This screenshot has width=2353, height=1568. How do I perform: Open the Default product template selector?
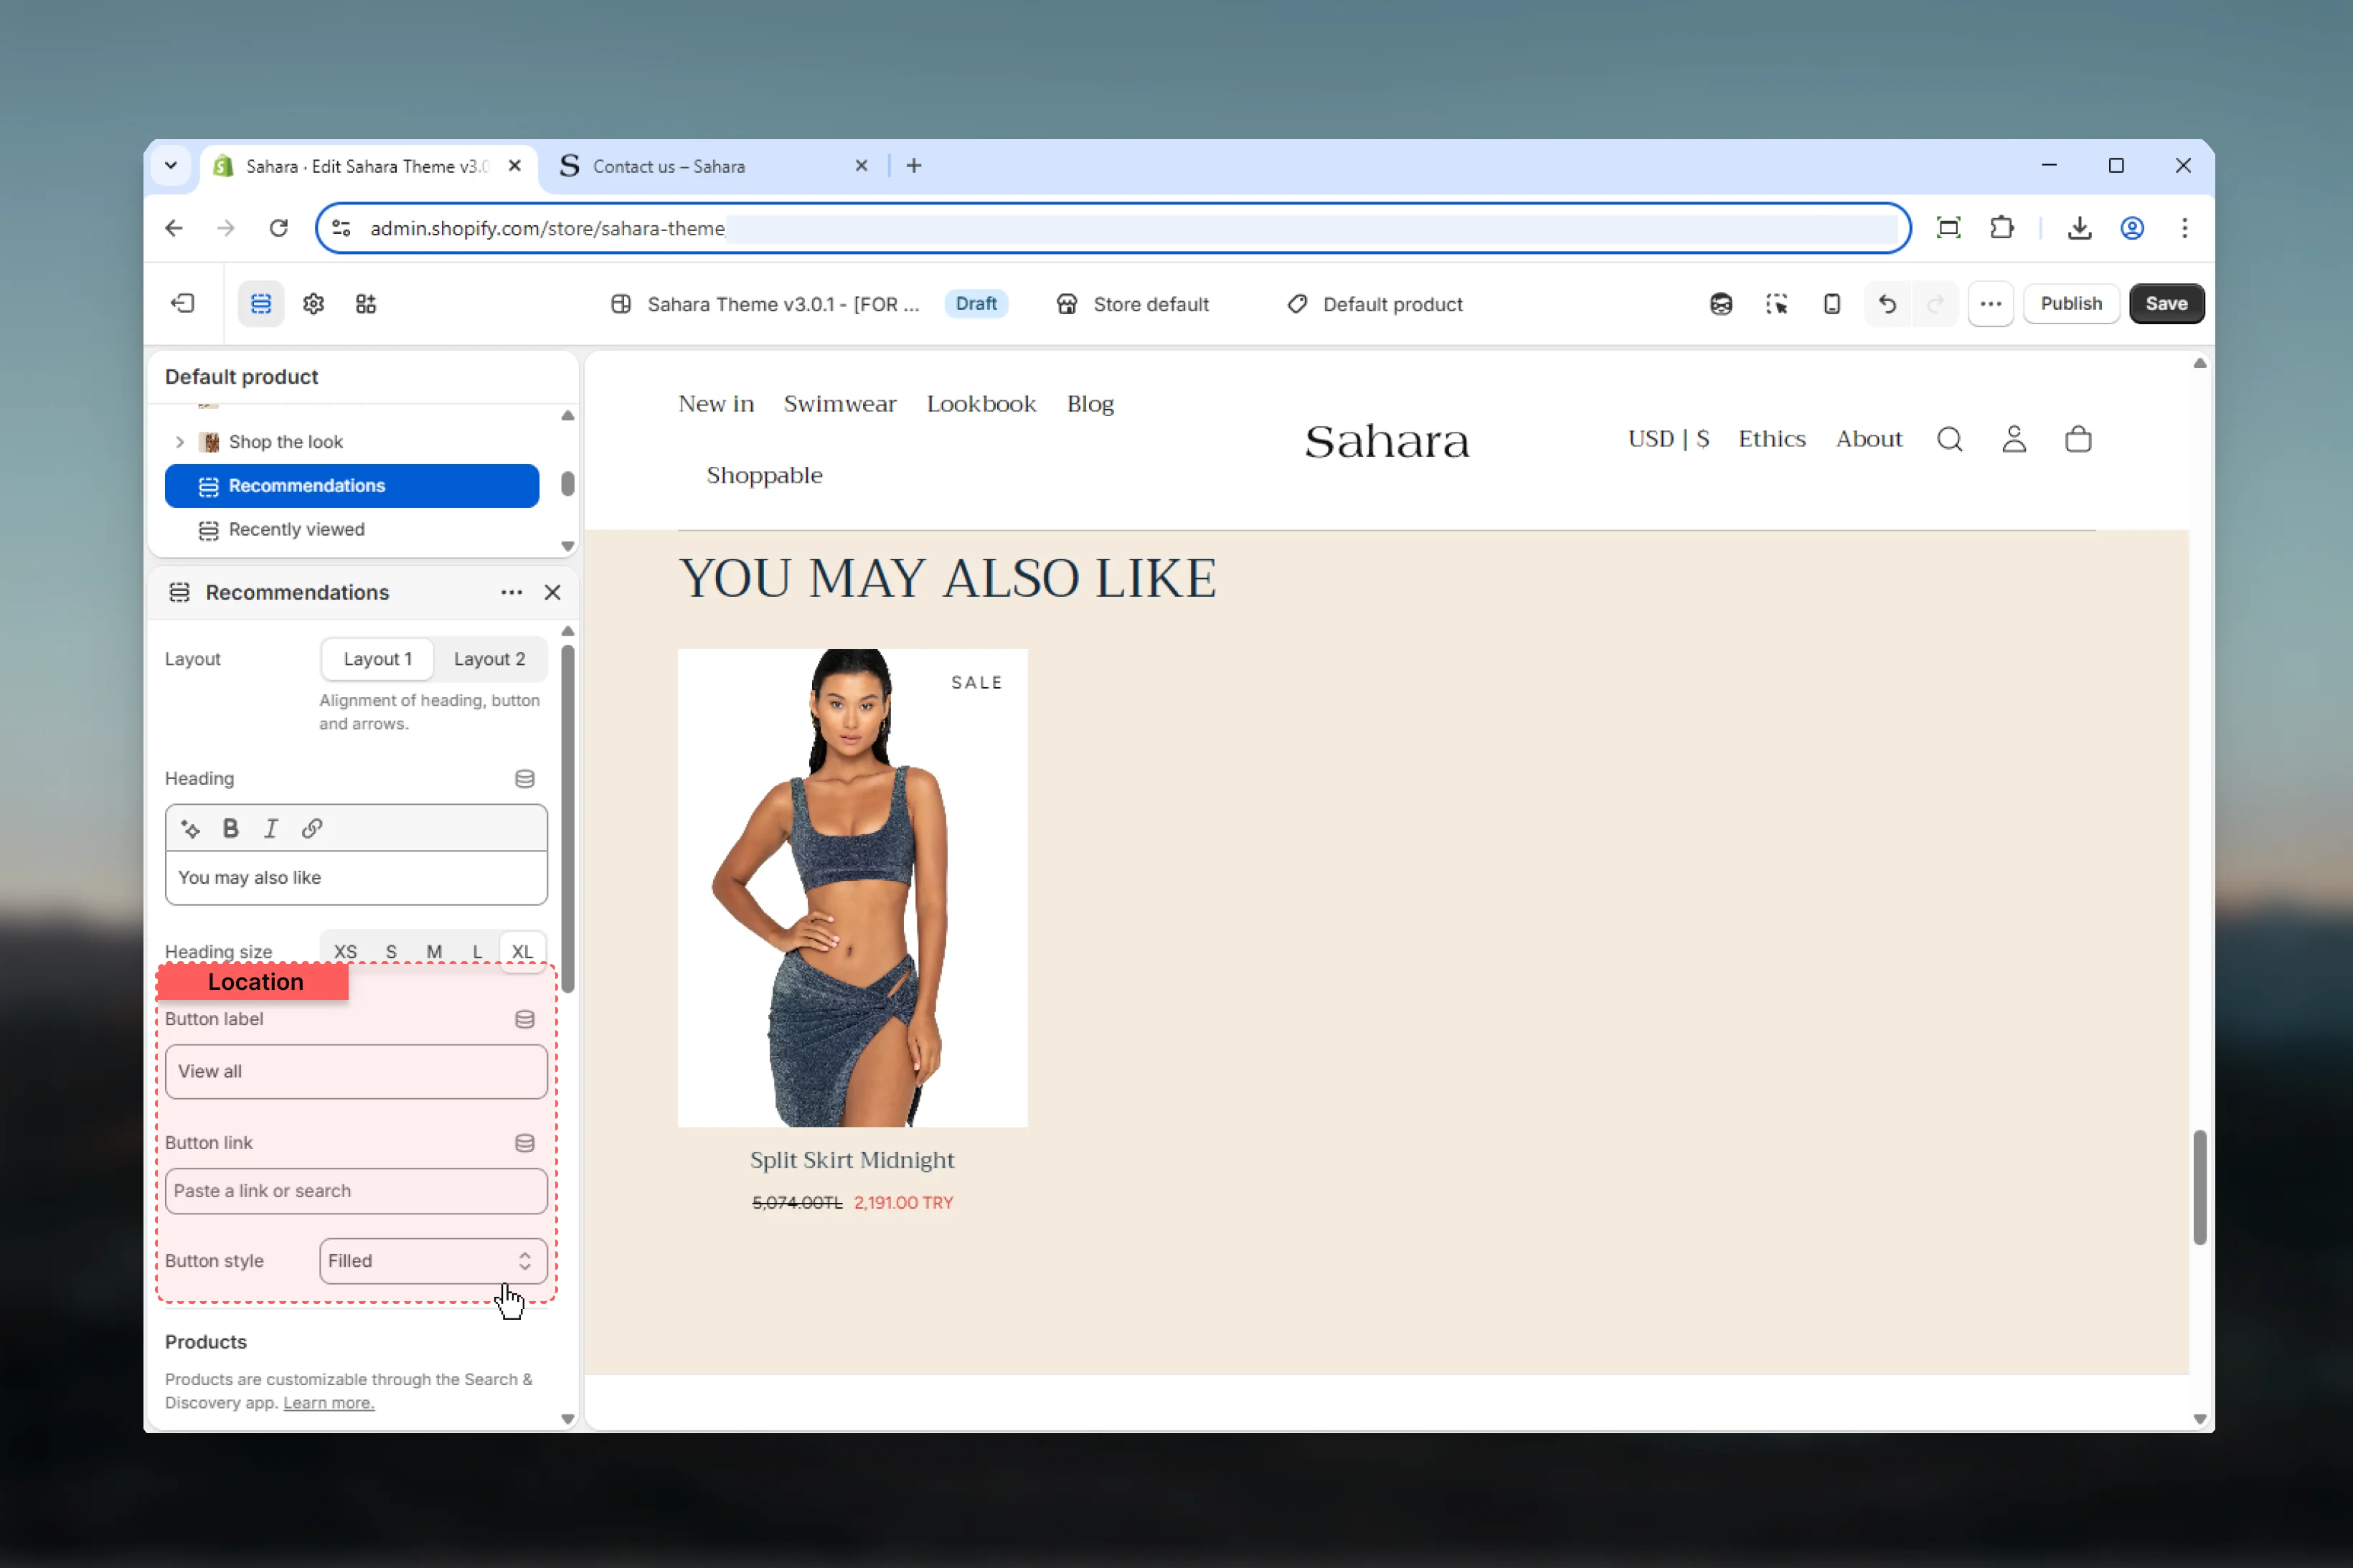click(1375, 304)
